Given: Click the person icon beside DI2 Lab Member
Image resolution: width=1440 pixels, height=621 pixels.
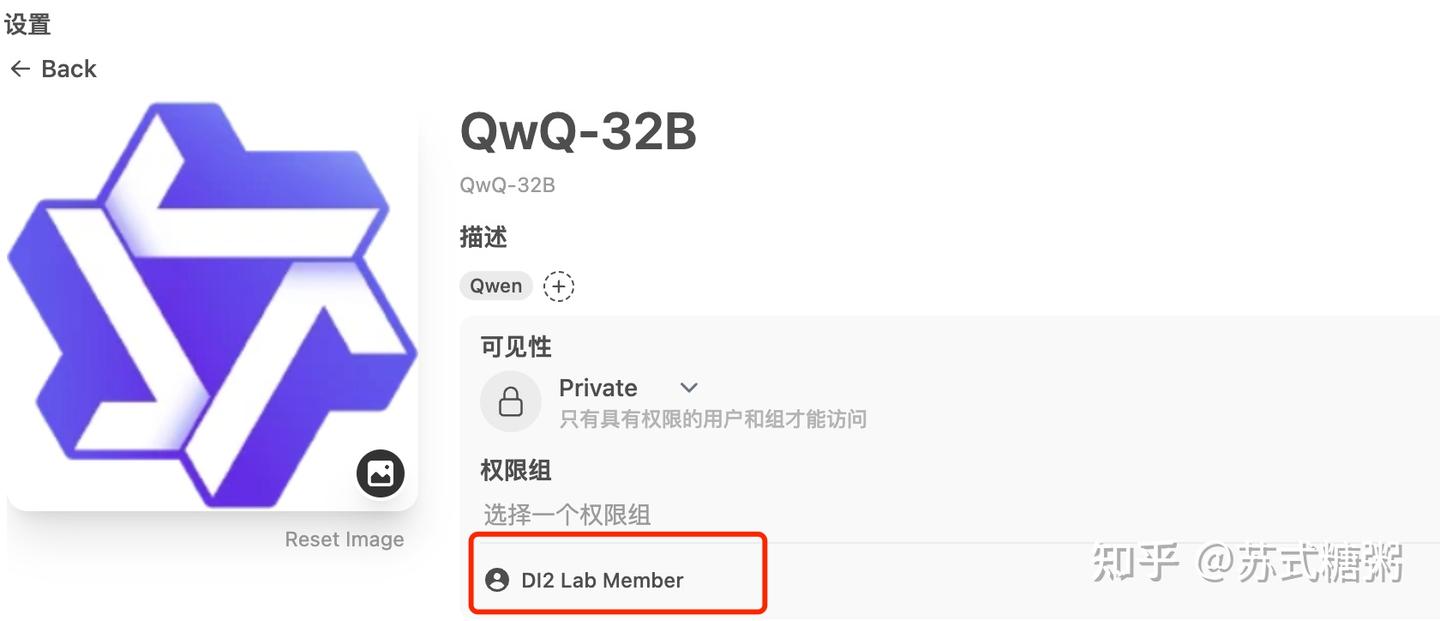Looking at the screenshot, I should click(497, 579).
